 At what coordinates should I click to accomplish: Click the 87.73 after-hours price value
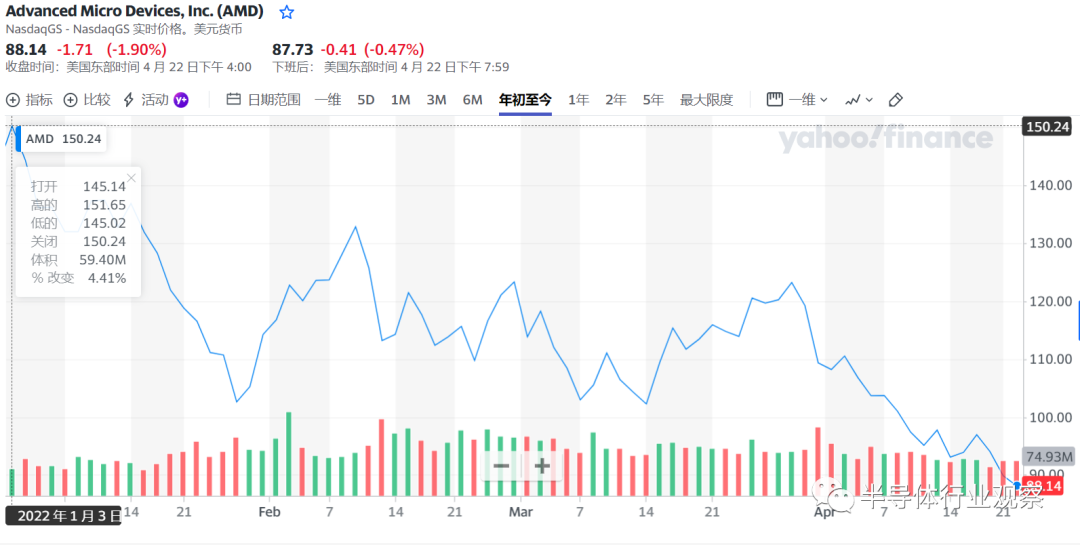pos(293,50)
